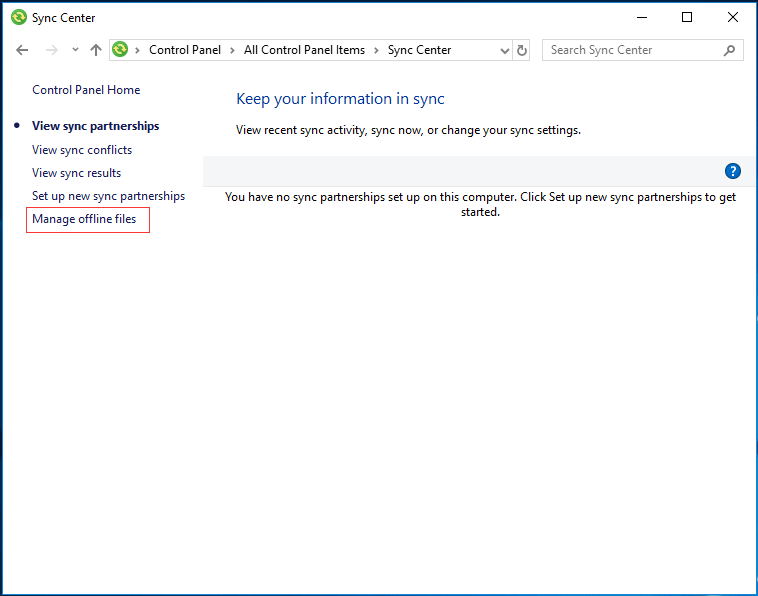
Task: Open Set up new sync partnerships
Action: click(x=108, y=196)
